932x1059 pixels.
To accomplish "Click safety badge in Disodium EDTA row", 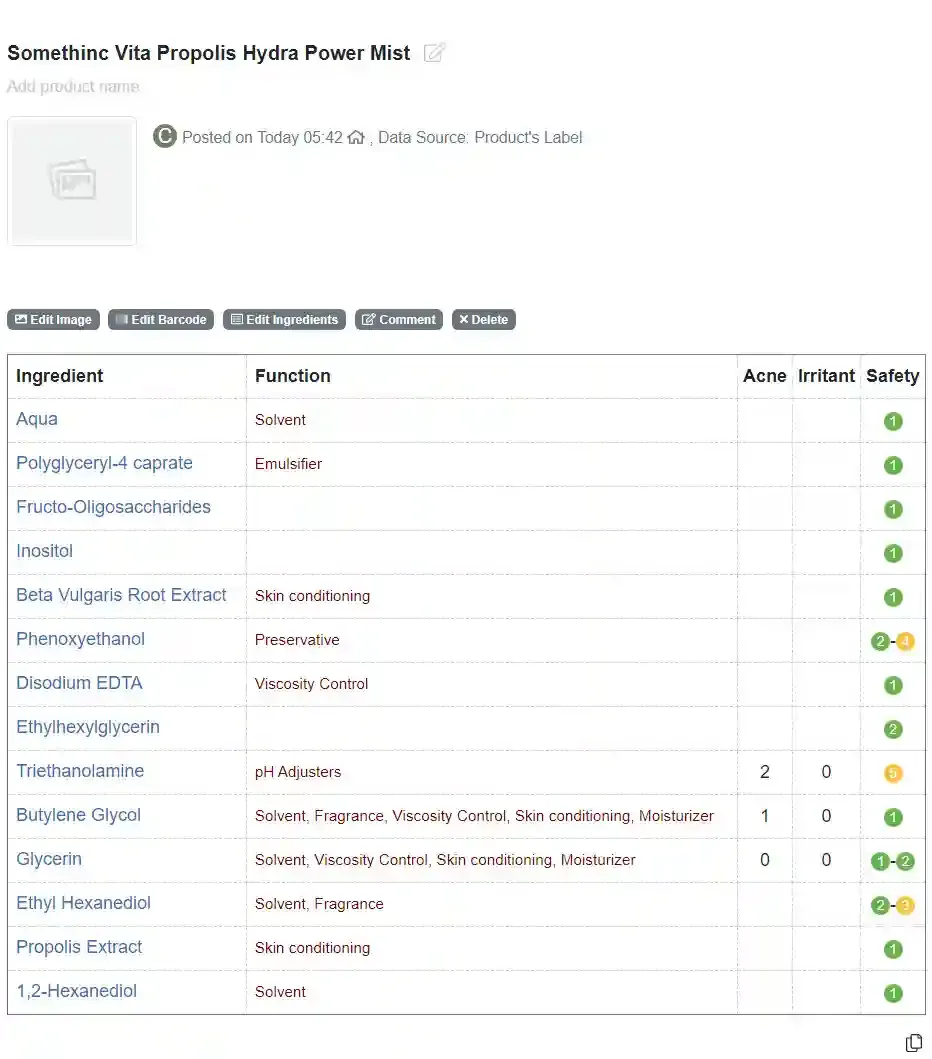I will click(x=893, y=686).
